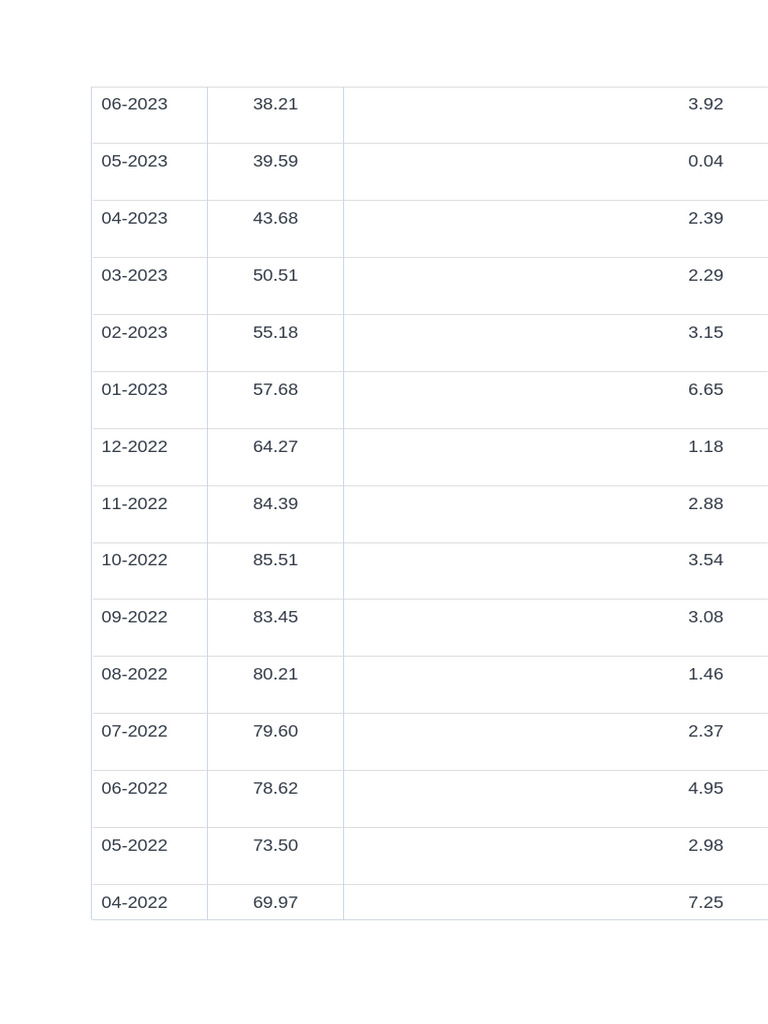Click the 12-2022 date cell
Screen dimensions: 768x1024
[x=135, y=446]
